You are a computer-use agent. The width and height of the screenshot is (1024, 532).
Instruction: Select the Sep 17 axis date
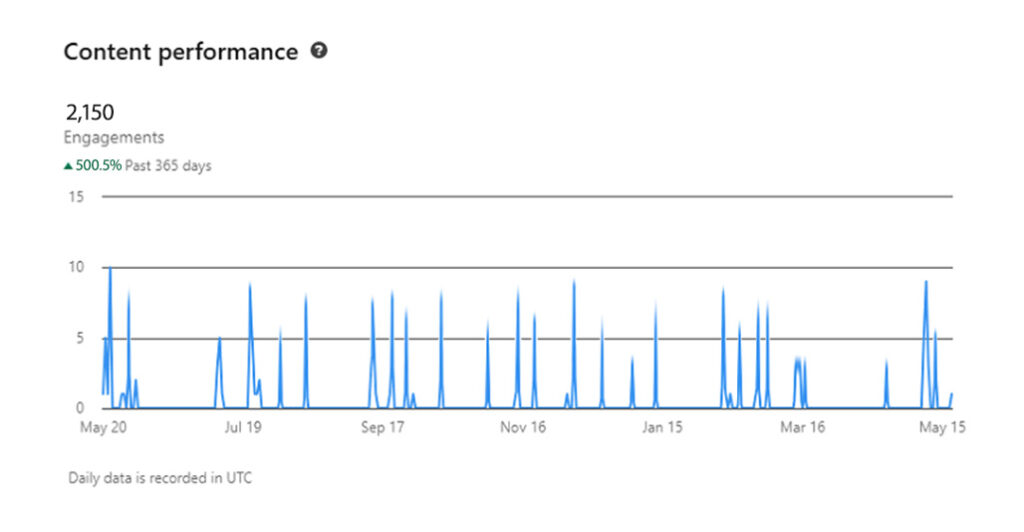[x=383, y=428]
